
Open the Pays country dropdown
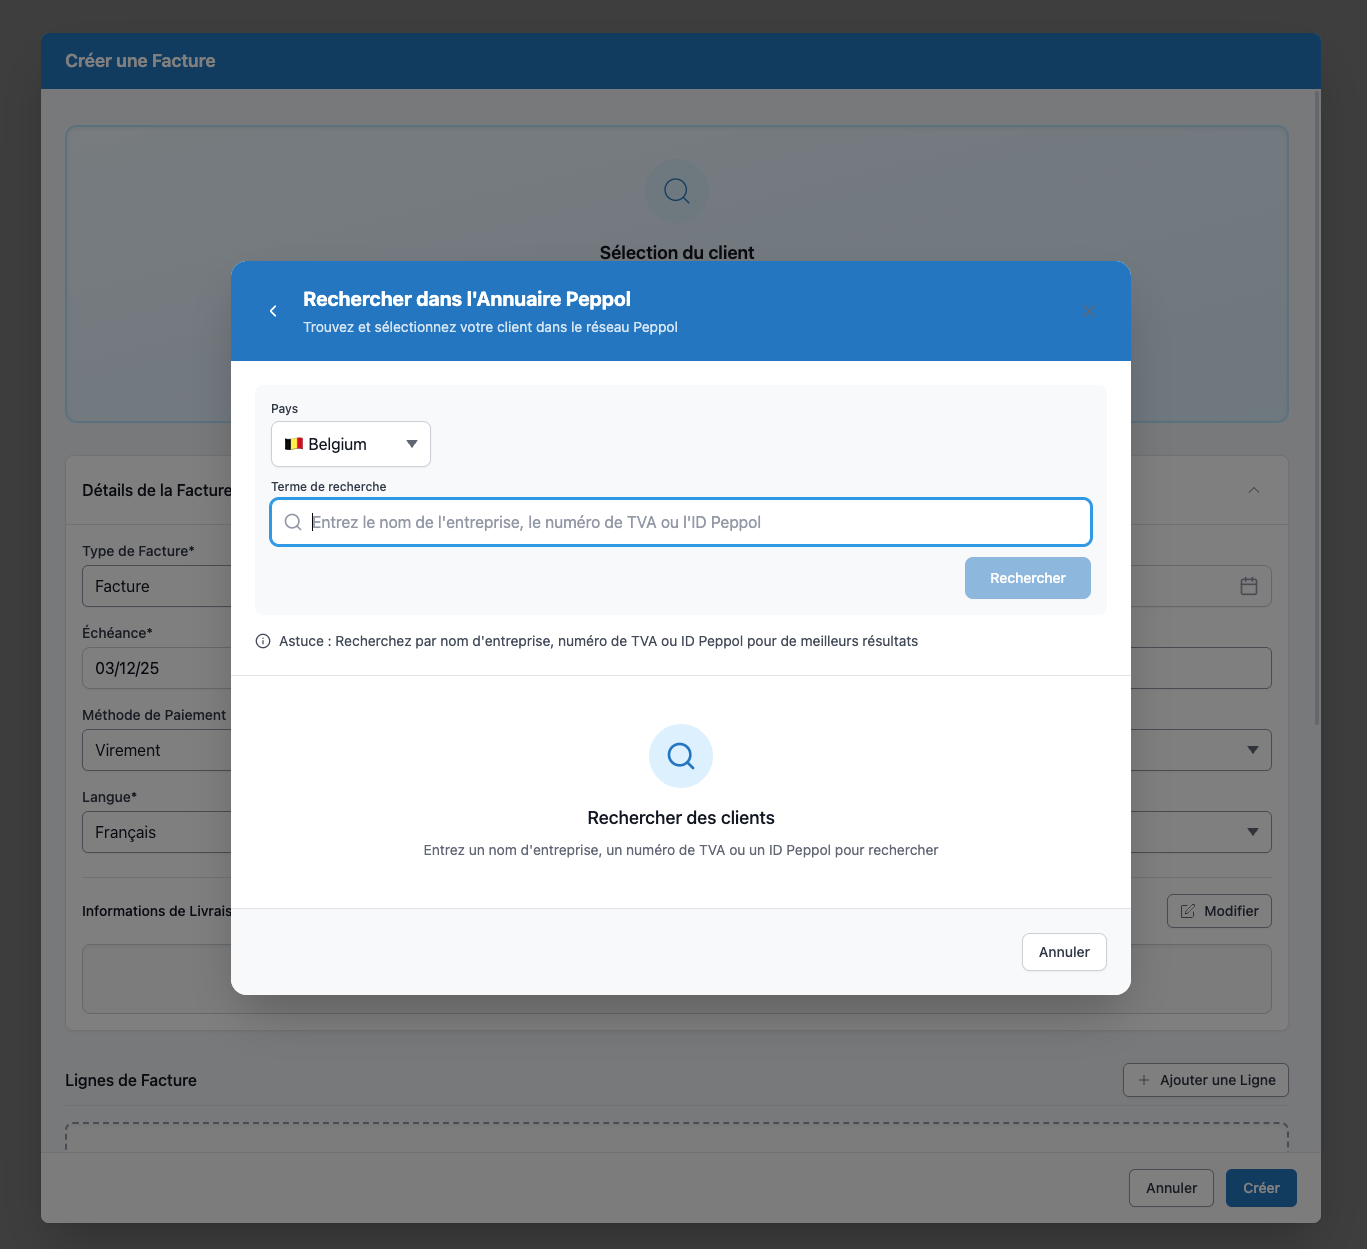click(x=350, y=444)
